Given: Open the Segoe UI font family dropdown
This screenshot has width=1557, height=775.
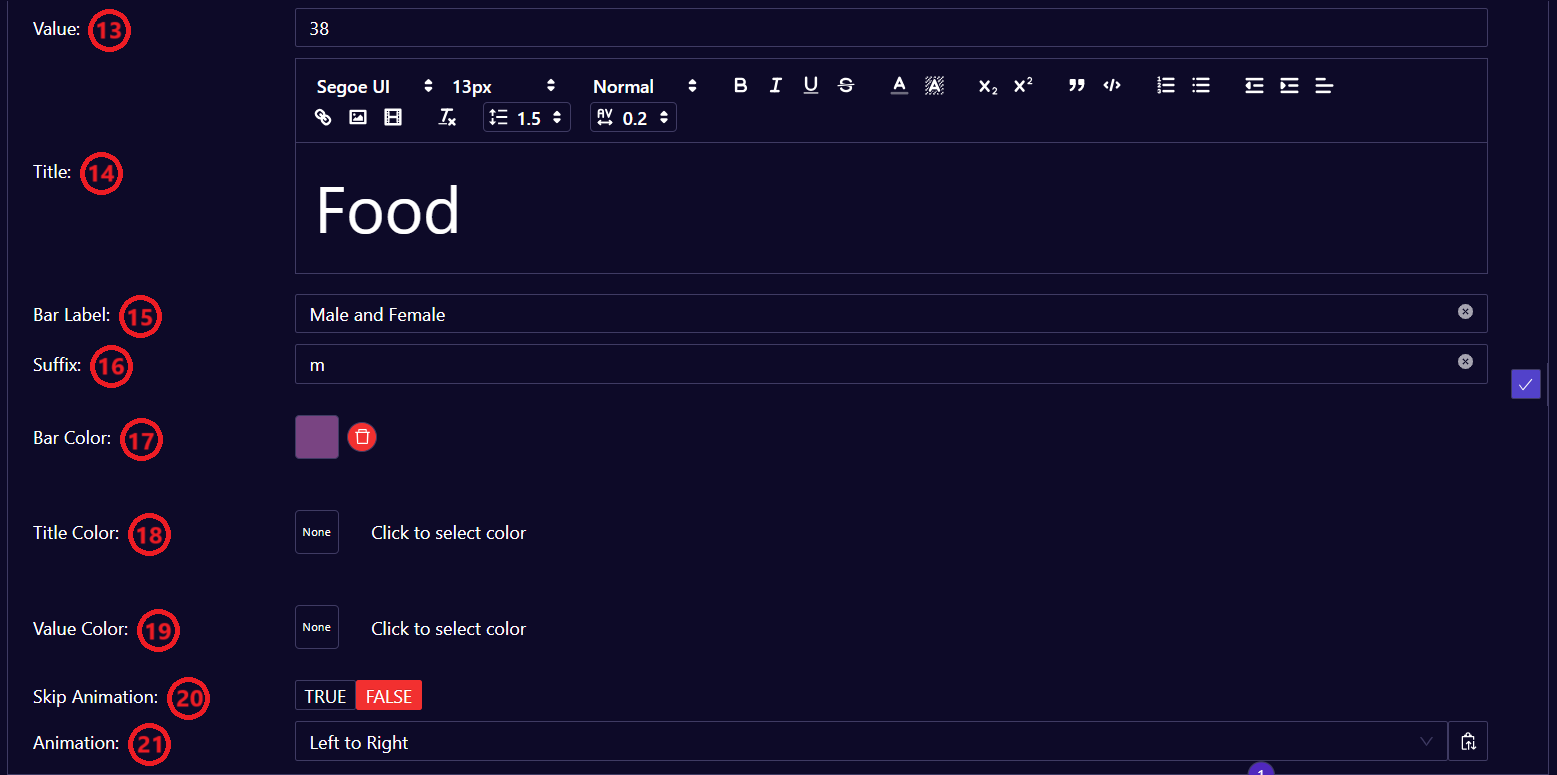Looking at the screenshot, I should pos(370,86).
